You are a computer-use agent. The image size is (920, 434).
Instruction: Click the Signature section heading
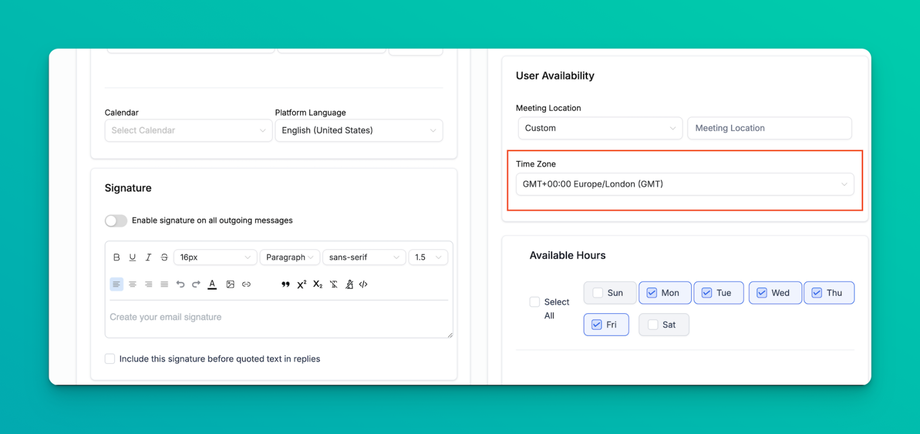click(128, 188)
